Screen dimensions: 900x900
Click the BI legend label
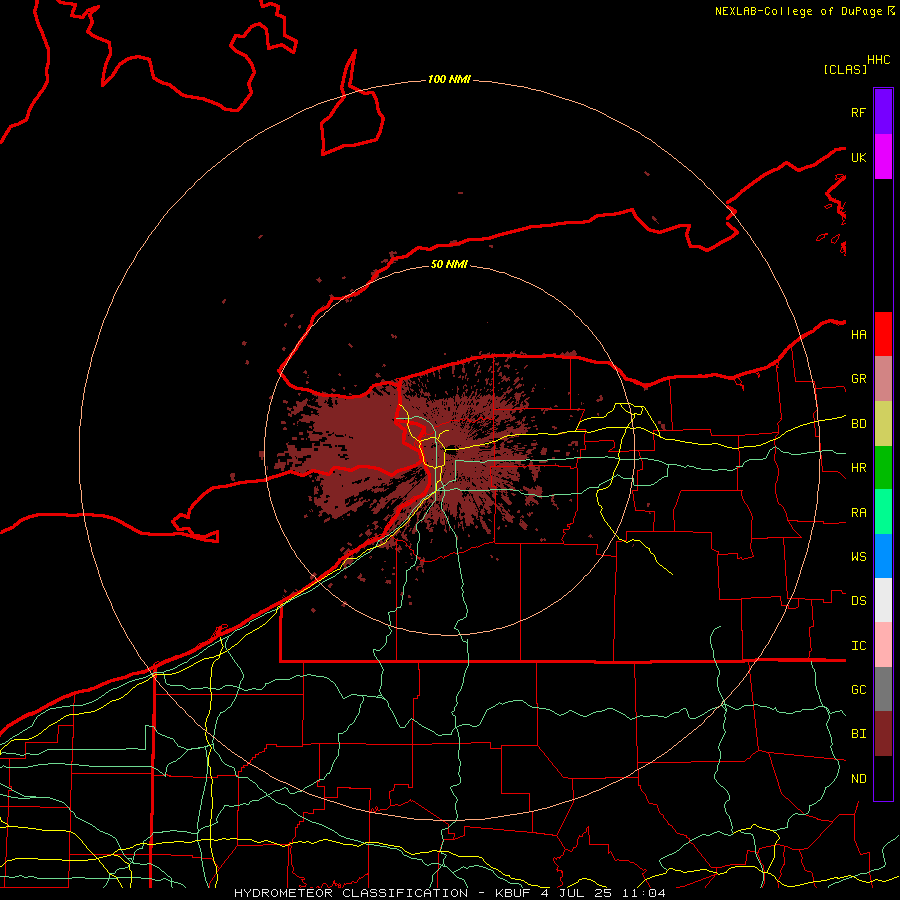(x=858, y=734)
